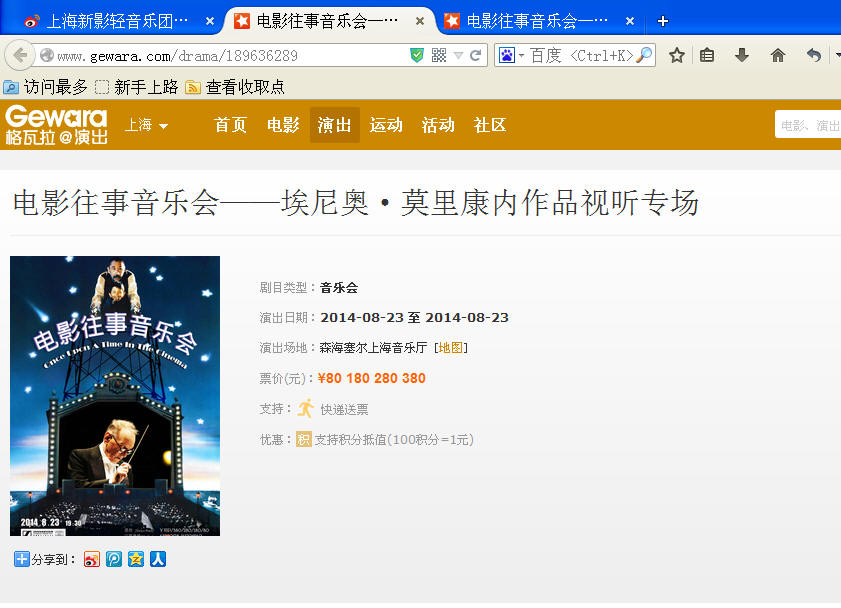Viewport: 841px width, 608px height.
Task: Click the ticket price ¥80 180 280 380
Action: pos(372,379)
